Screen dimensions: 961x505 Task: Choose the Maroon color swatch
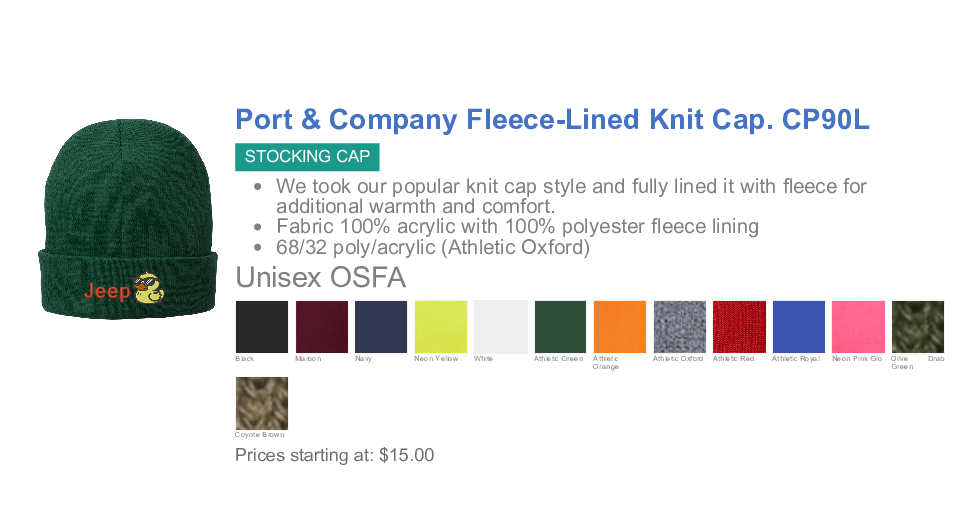[321, 327]
